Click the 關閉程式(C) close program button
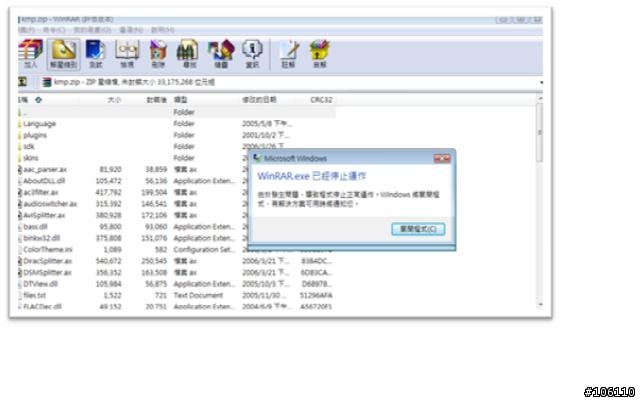This screenshot has width=640, height=400. [418, 229]
